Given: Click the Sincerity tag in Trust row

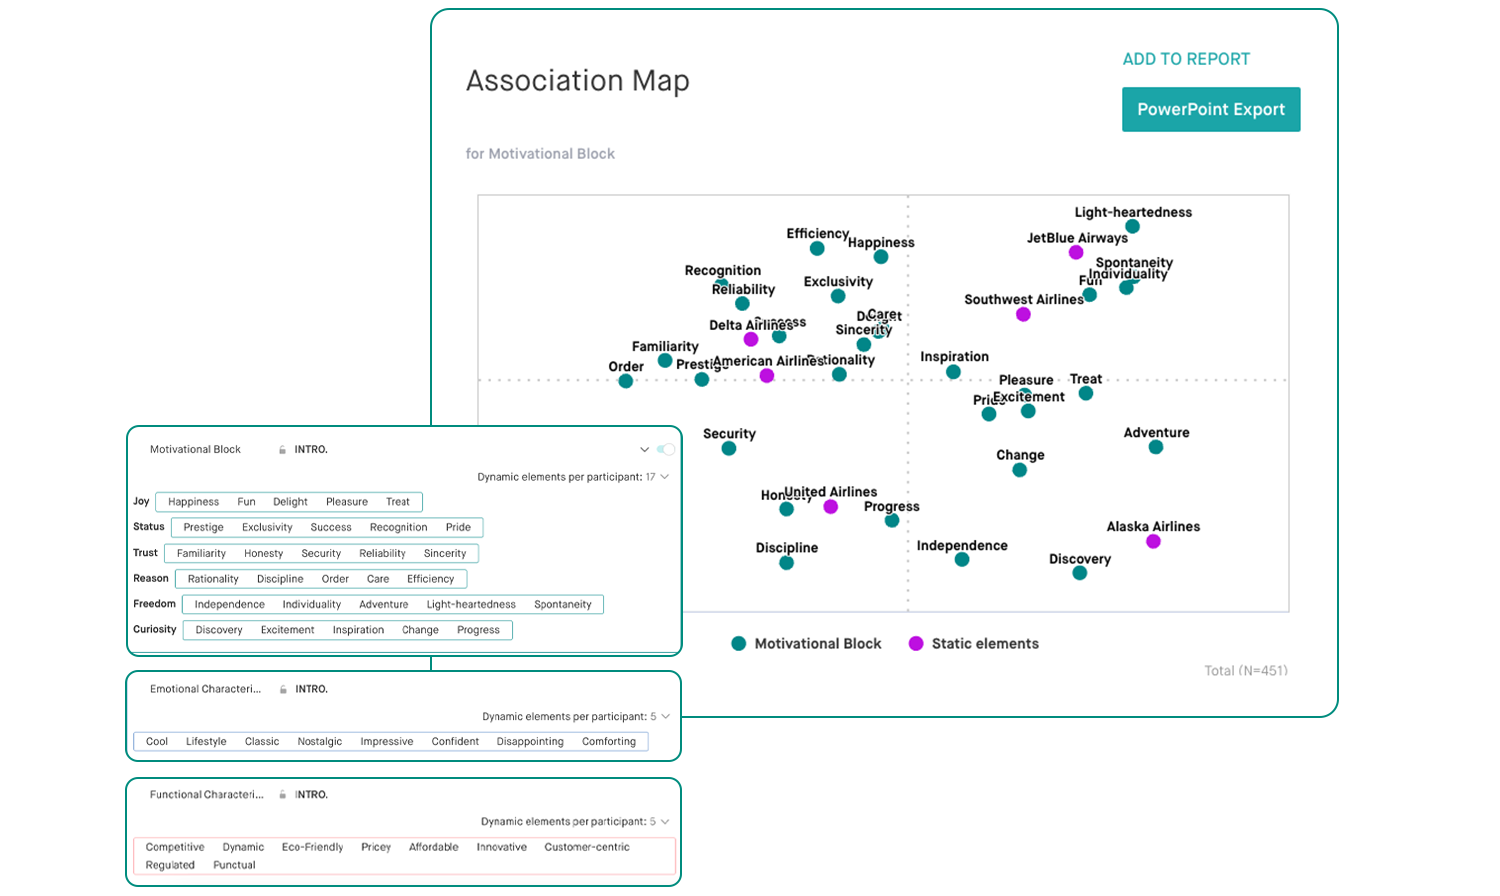Looking at the screenshot, I should click(445, 553).
